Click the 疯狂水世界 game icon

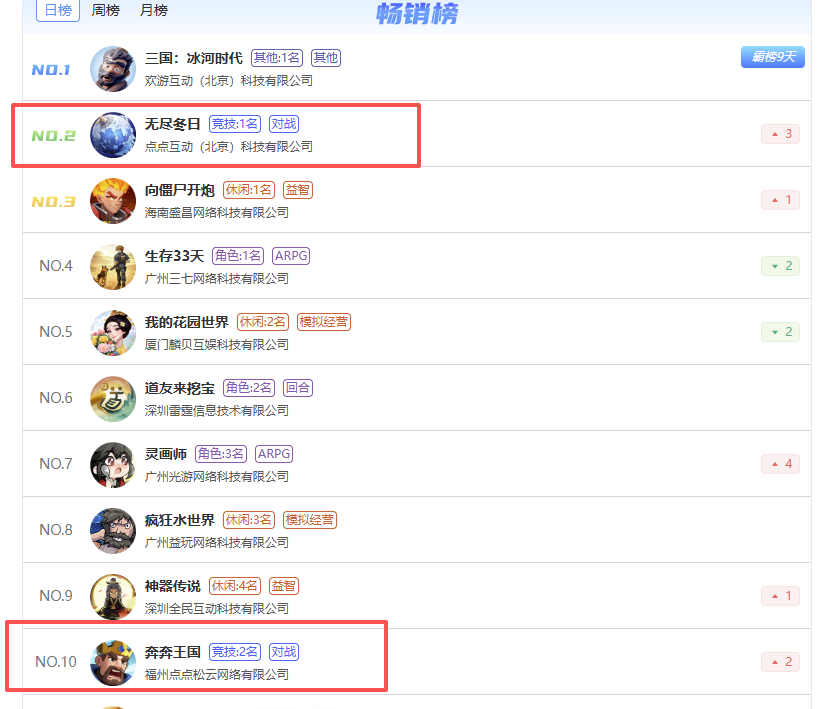pos(113,530)
